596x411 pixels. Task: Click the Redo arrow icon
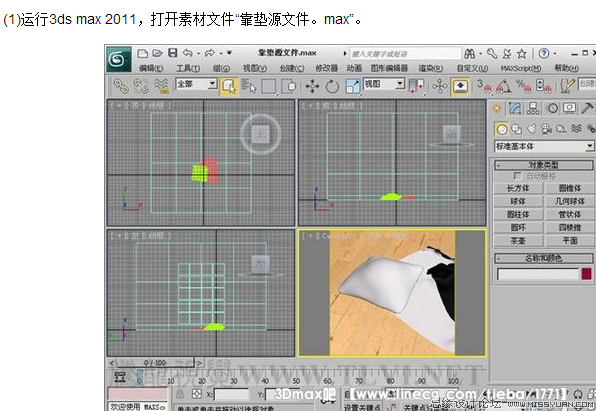[x=210, y=53]
